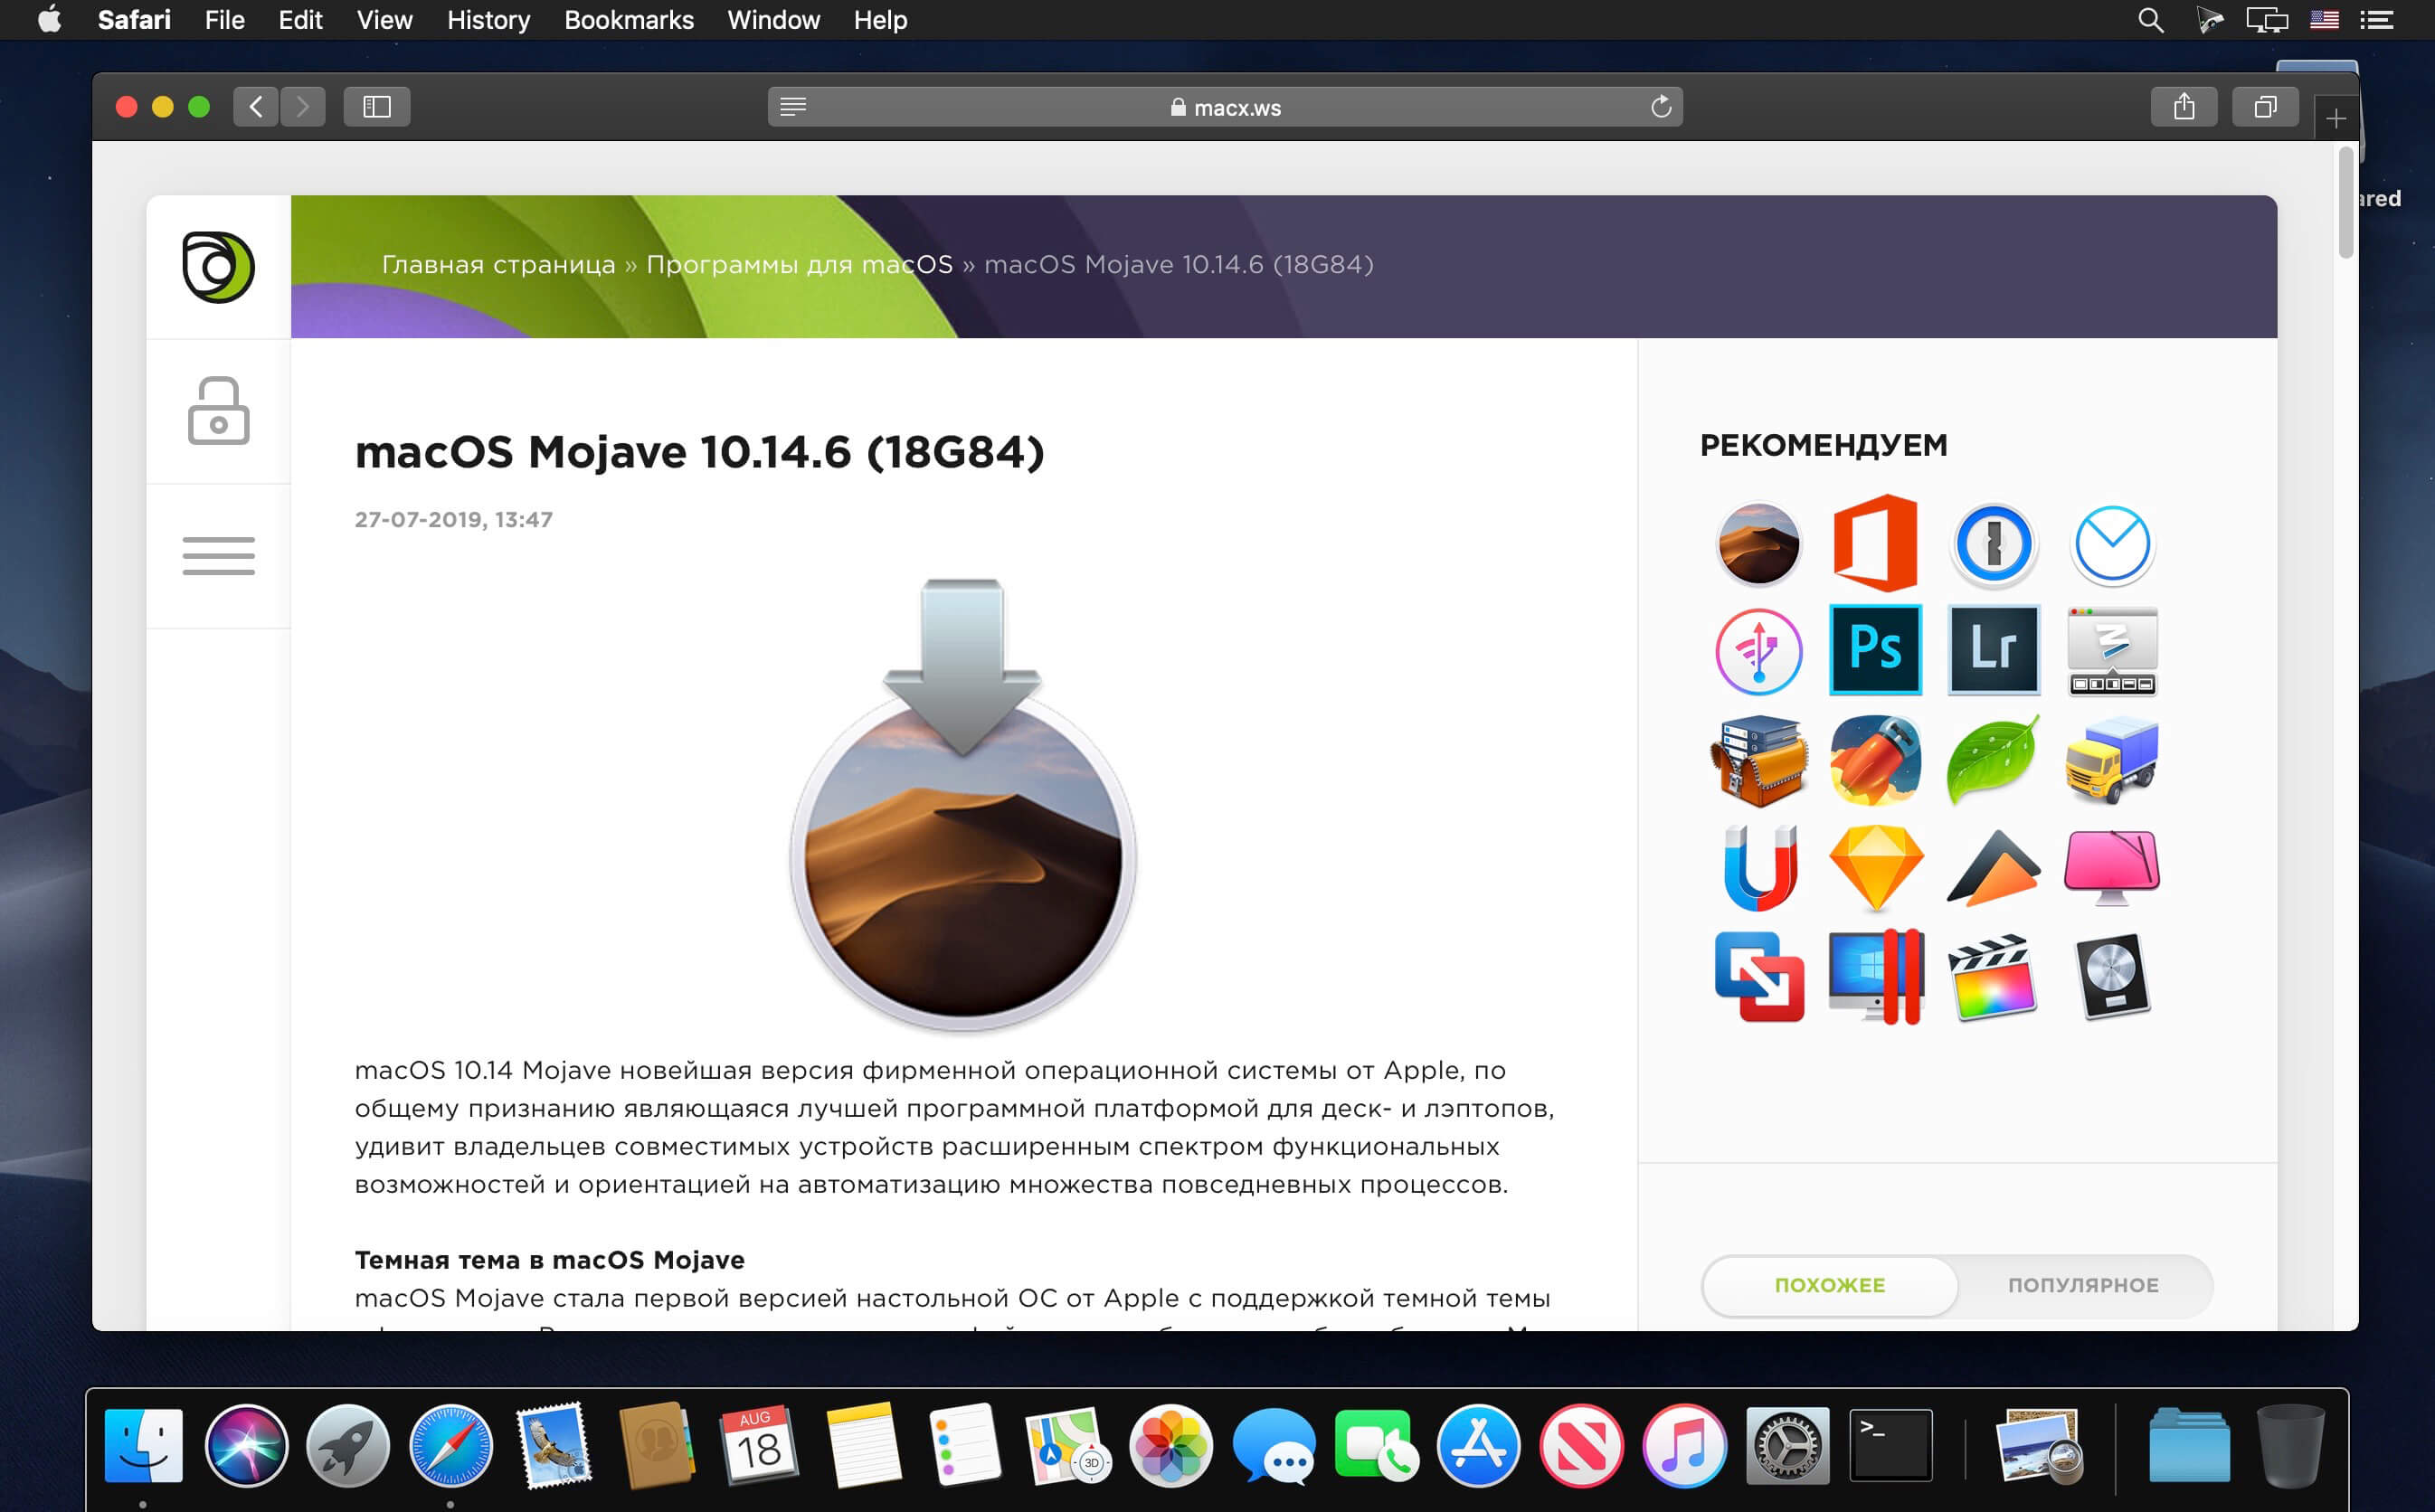Open the login padlock icon in sidebar
The height and width of the screenshot is (1512, 2435).
pos(218,411)
